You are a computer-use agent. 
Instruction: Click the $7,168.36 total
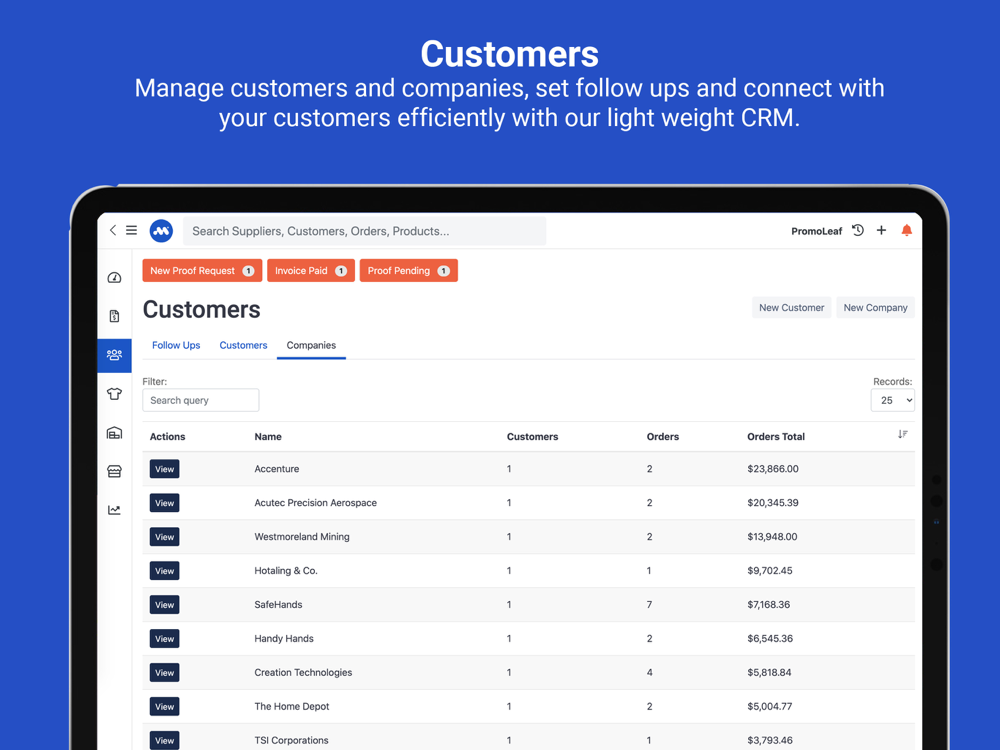(768, 605)
